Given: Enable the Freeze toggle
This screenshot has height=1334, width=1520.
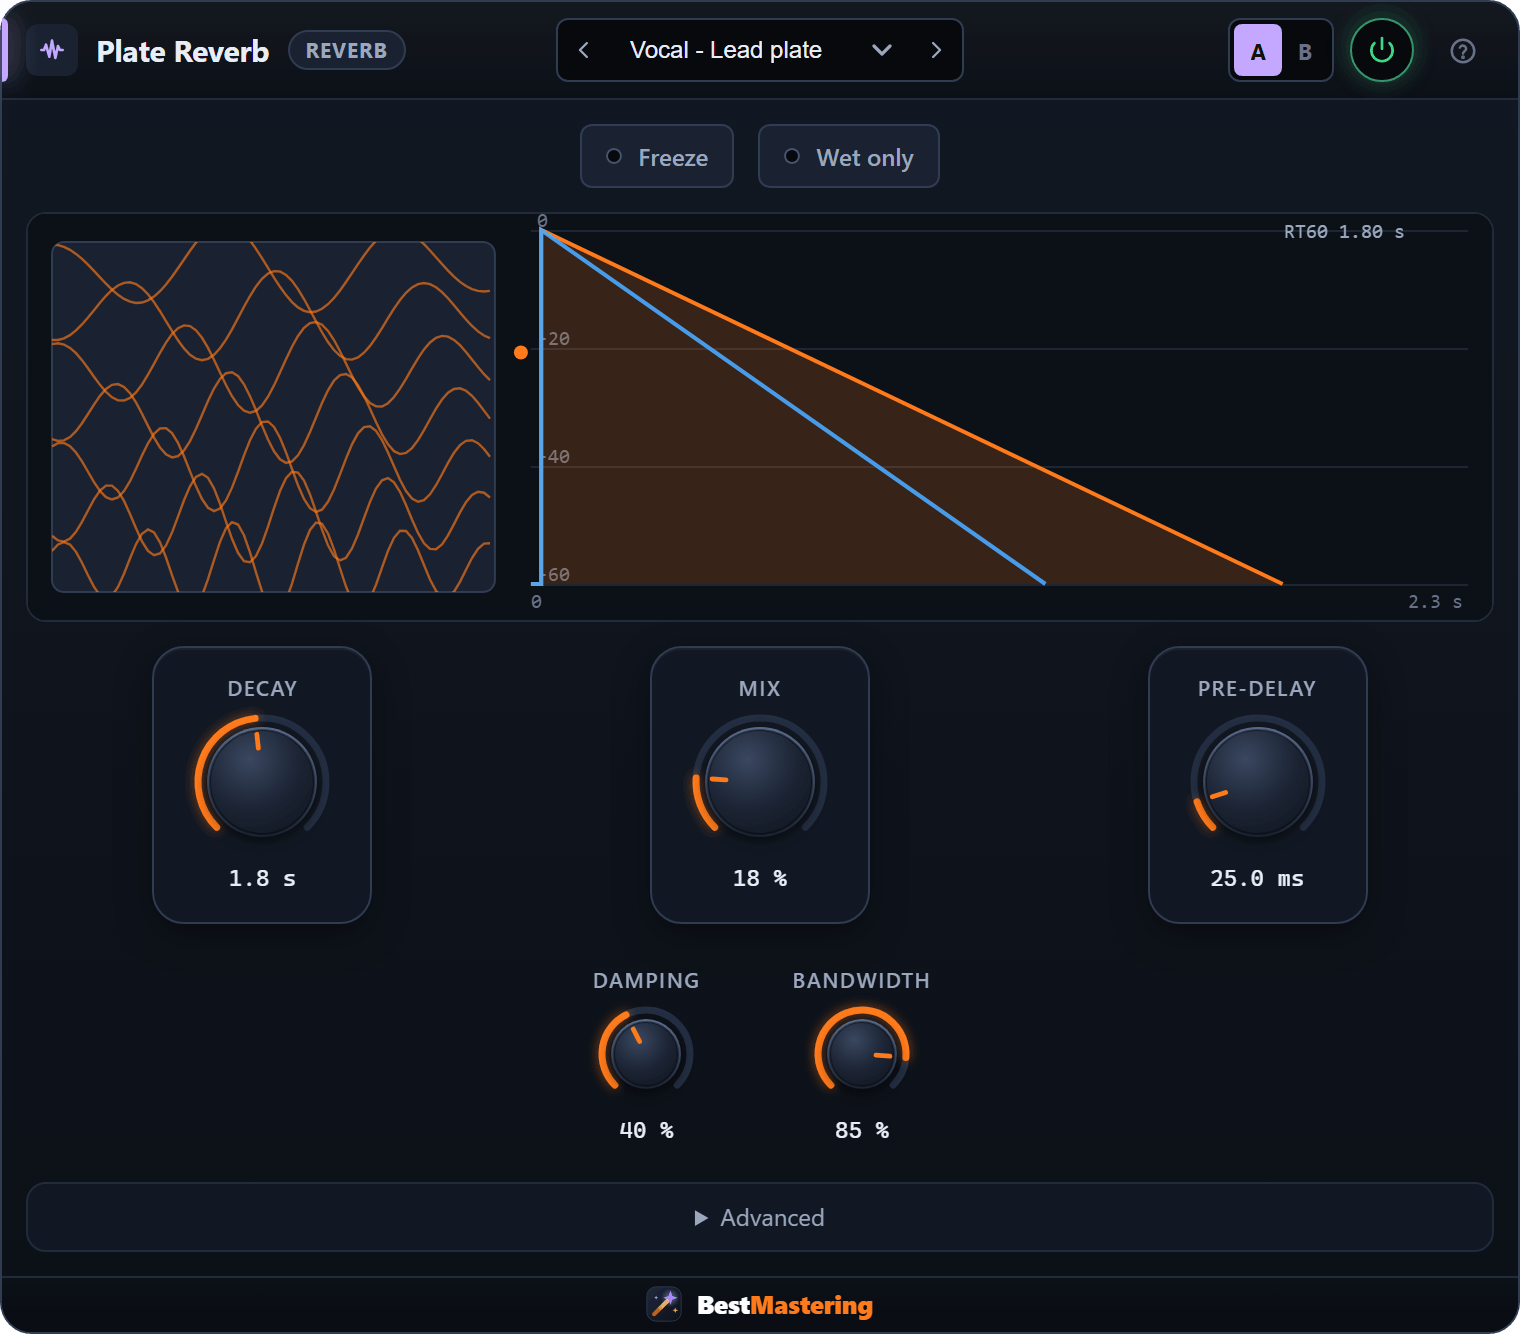Looking at the screenshot, I should point(657,156).
